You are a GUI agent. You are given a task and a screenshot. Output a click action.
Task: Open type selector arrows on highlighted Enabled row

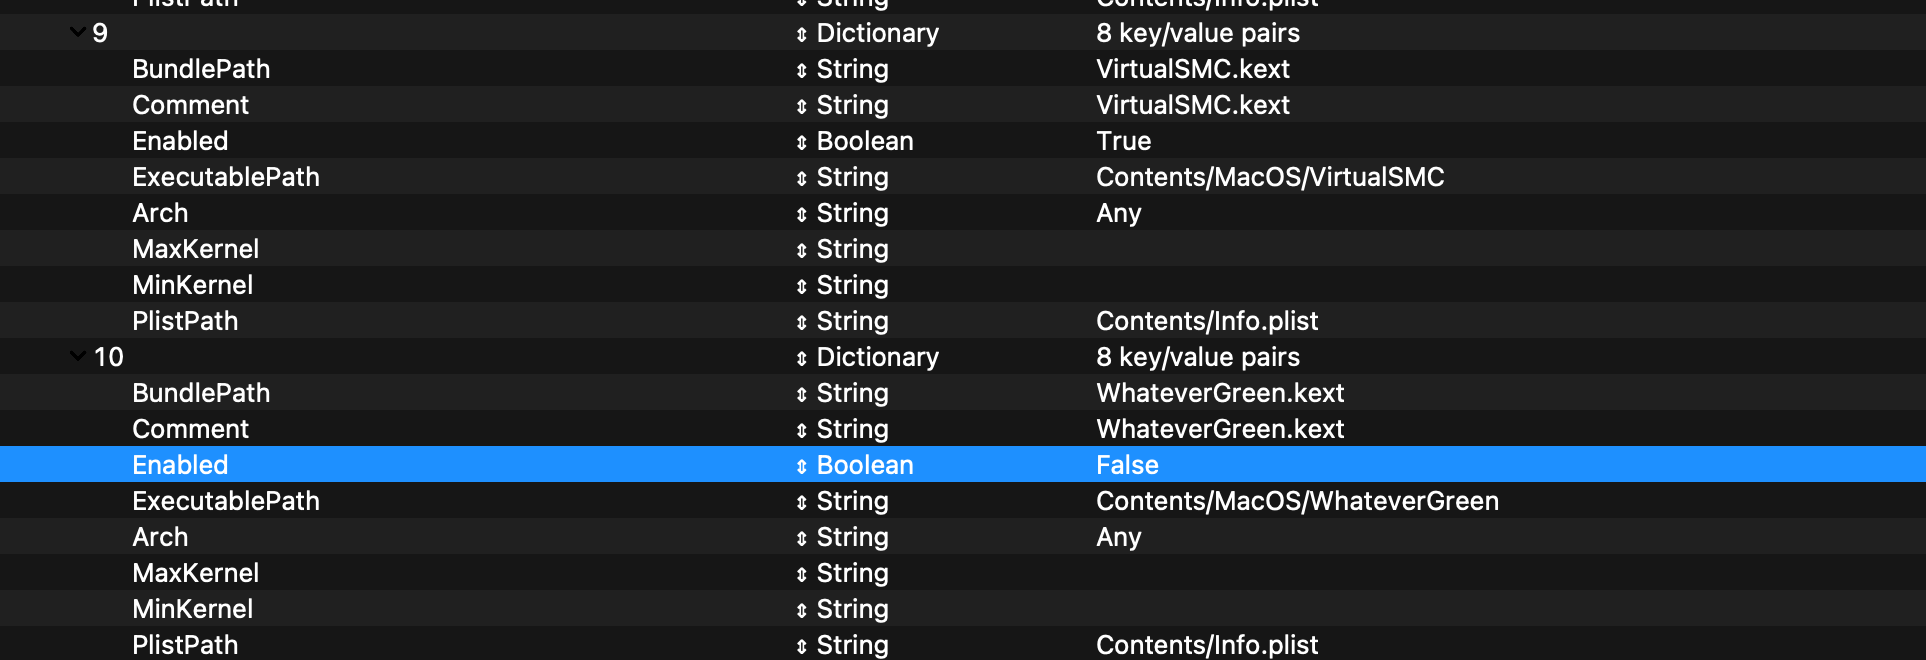pyautogui.click(x=801, y=466)
